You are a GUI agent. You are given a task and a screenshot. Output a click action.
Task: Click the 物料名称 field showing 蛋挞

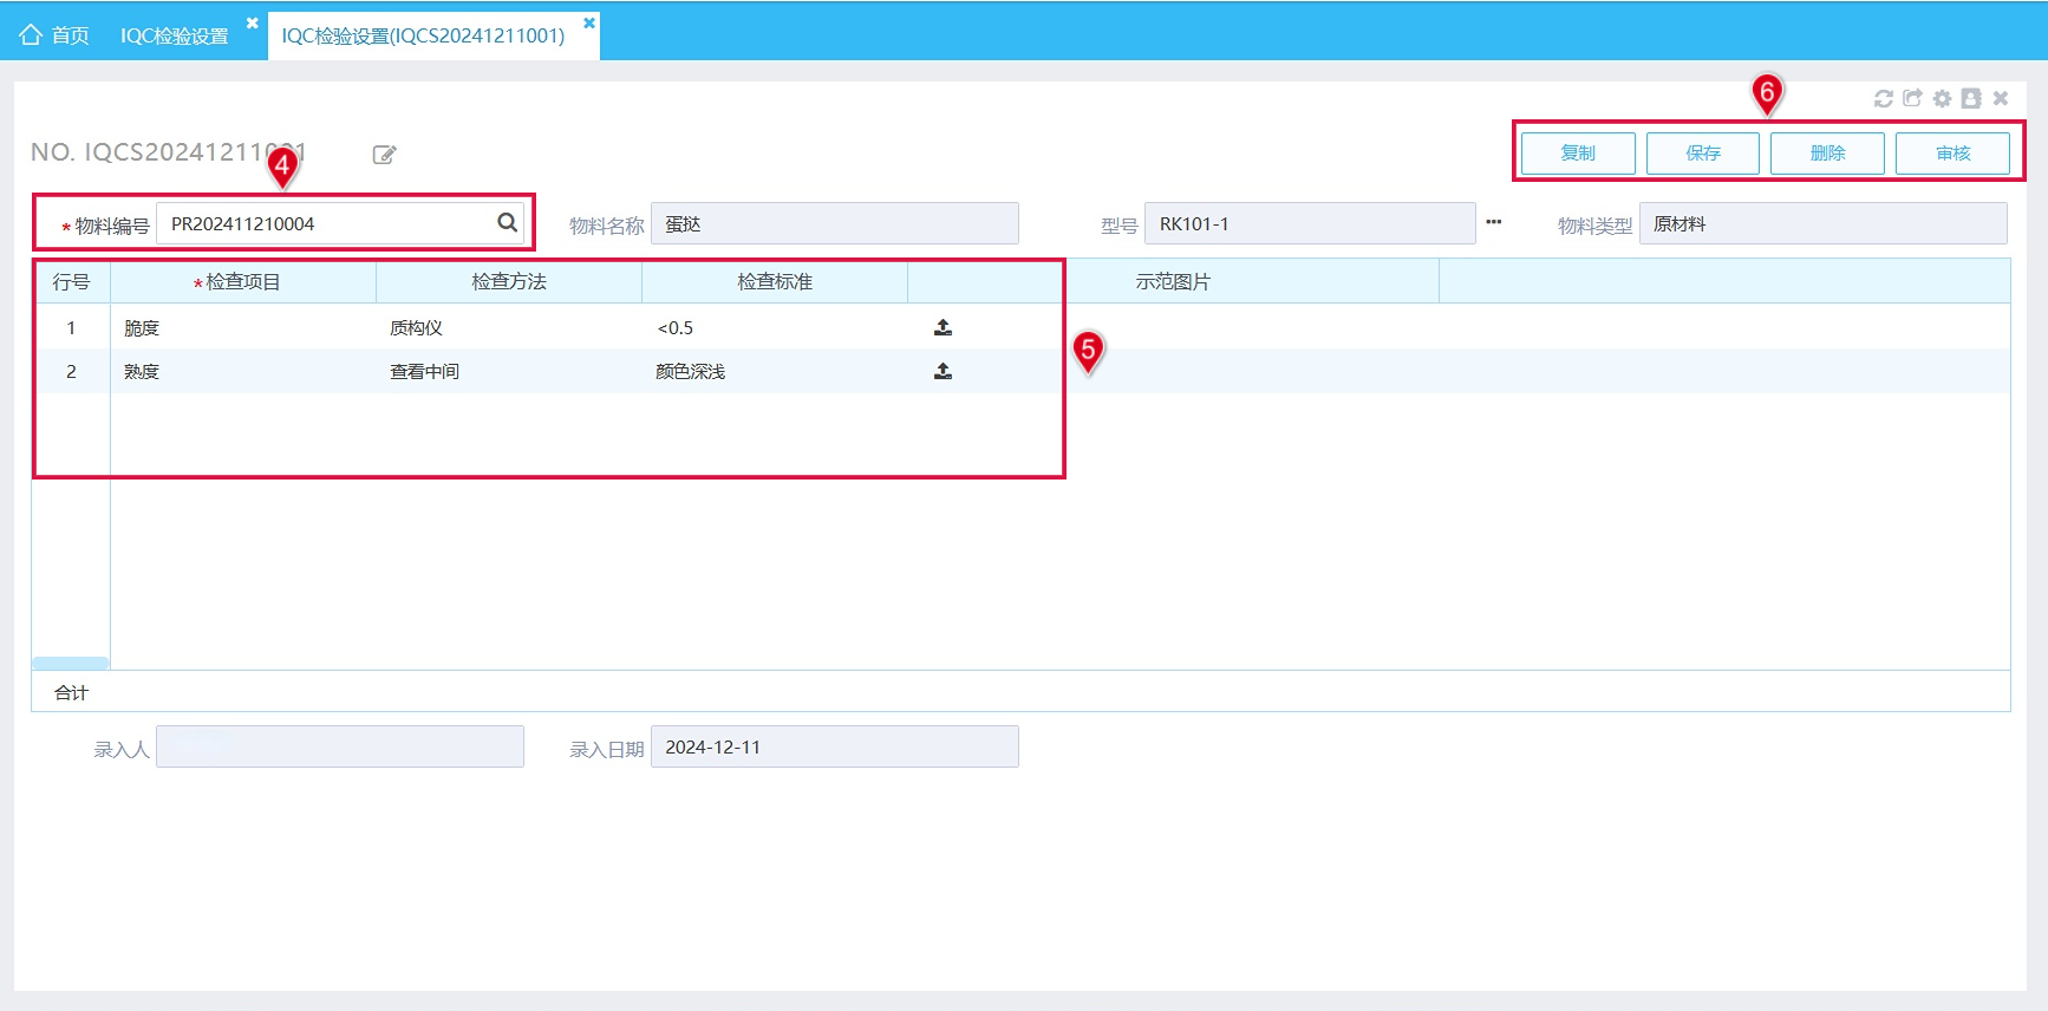pyautogui.click(x=834, y=223)
